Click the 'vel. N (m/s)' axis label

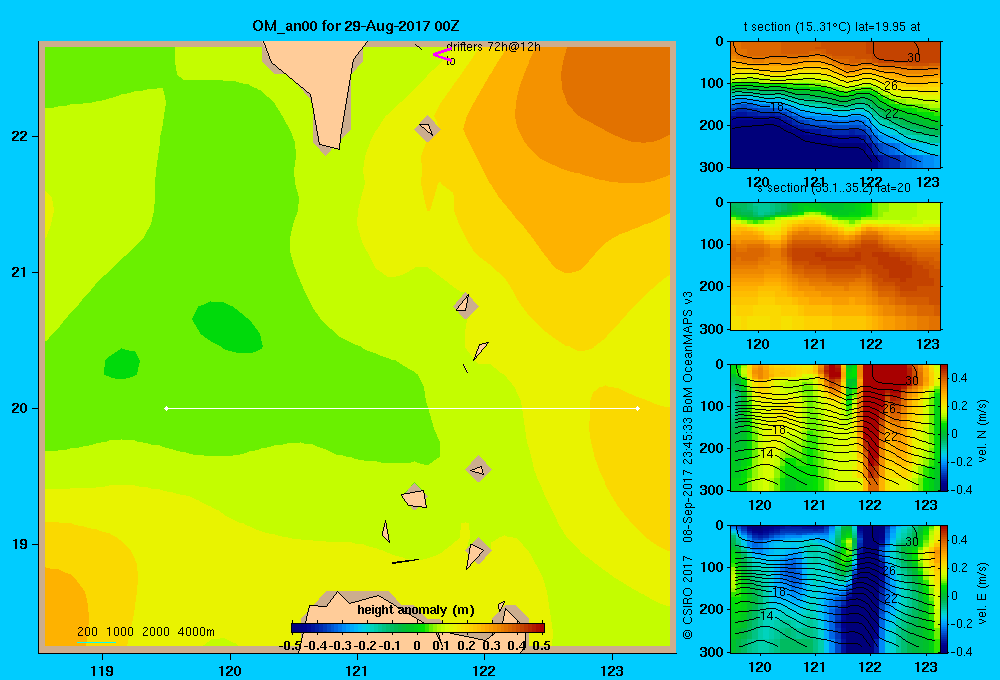coord(982,431)
